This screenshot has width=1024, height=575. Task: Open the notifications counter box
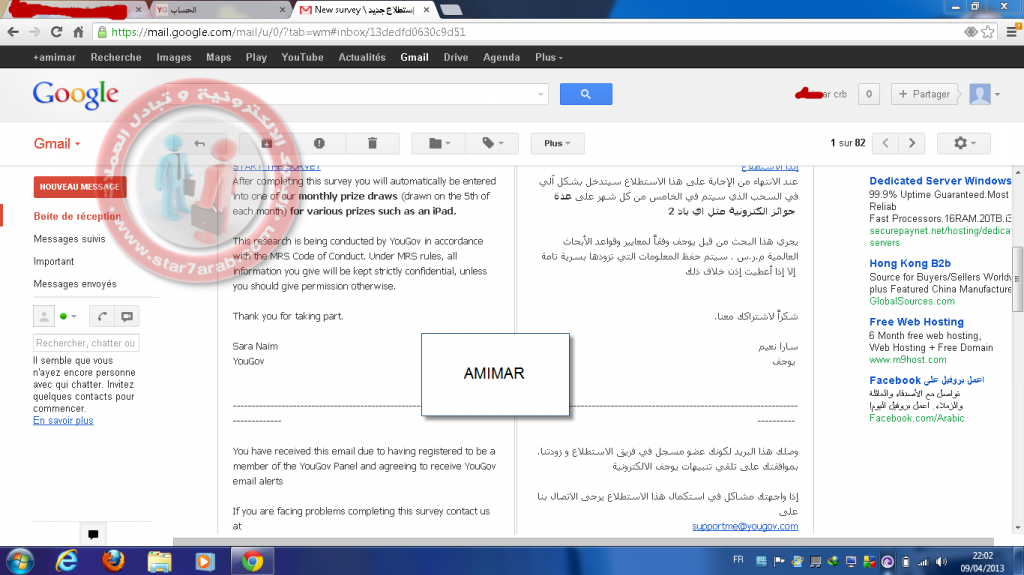(869, 94)
